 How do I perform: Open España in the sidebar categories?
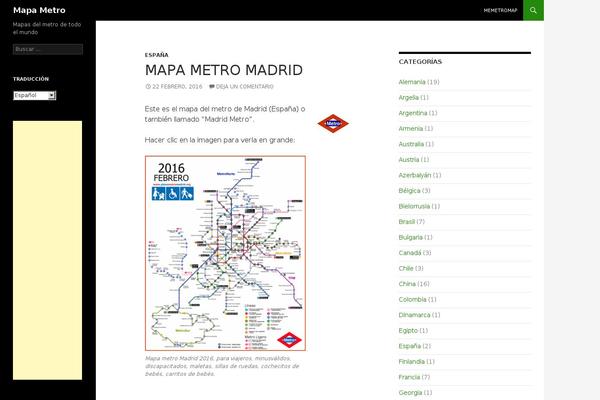[x=409, y=346]
